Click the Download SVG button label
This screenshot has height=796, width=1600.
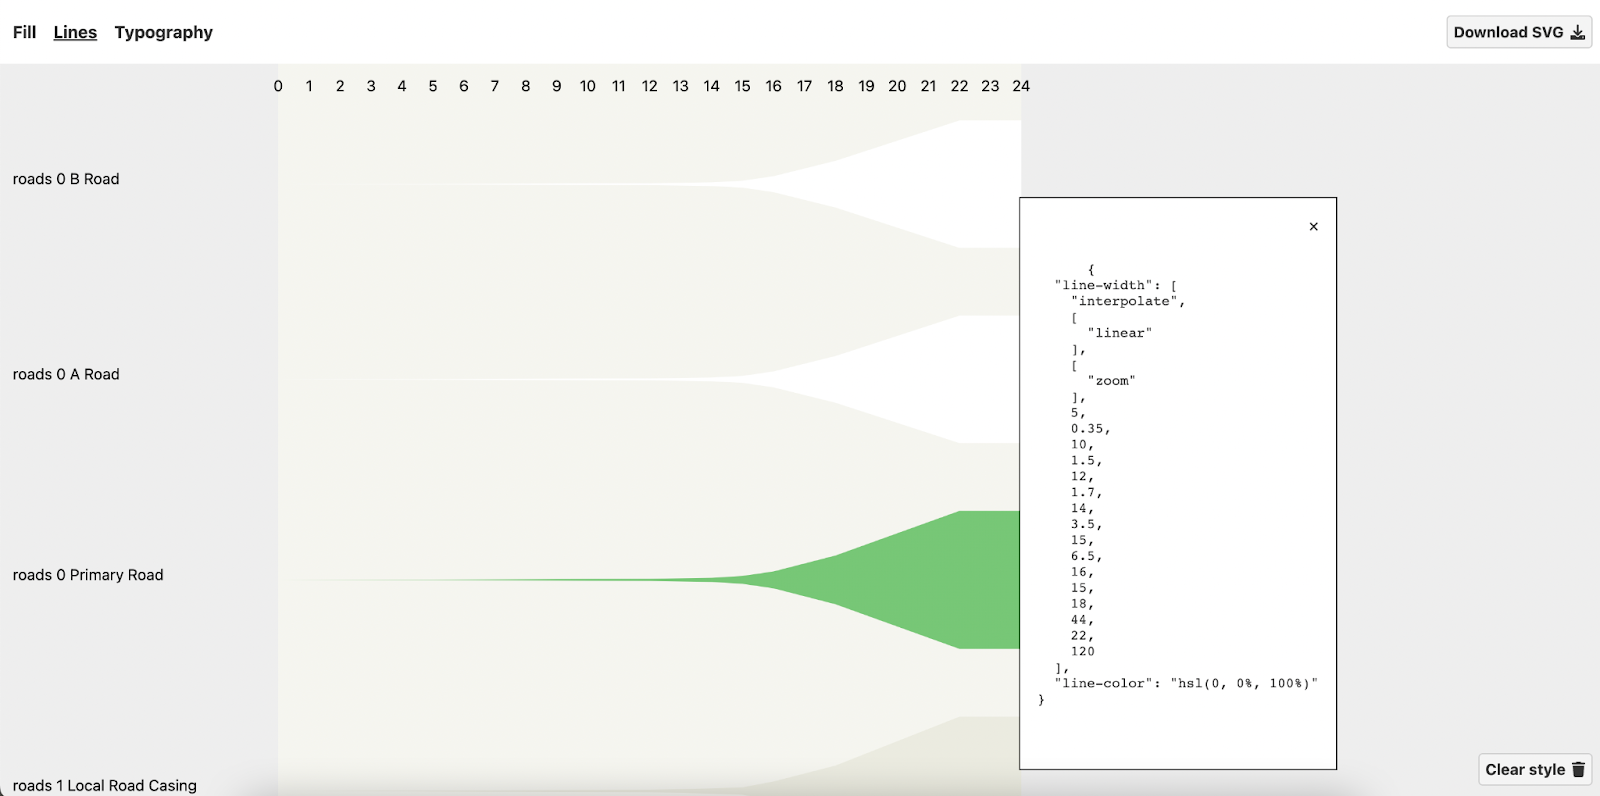pyautogui.click(x=1508, y=32)
